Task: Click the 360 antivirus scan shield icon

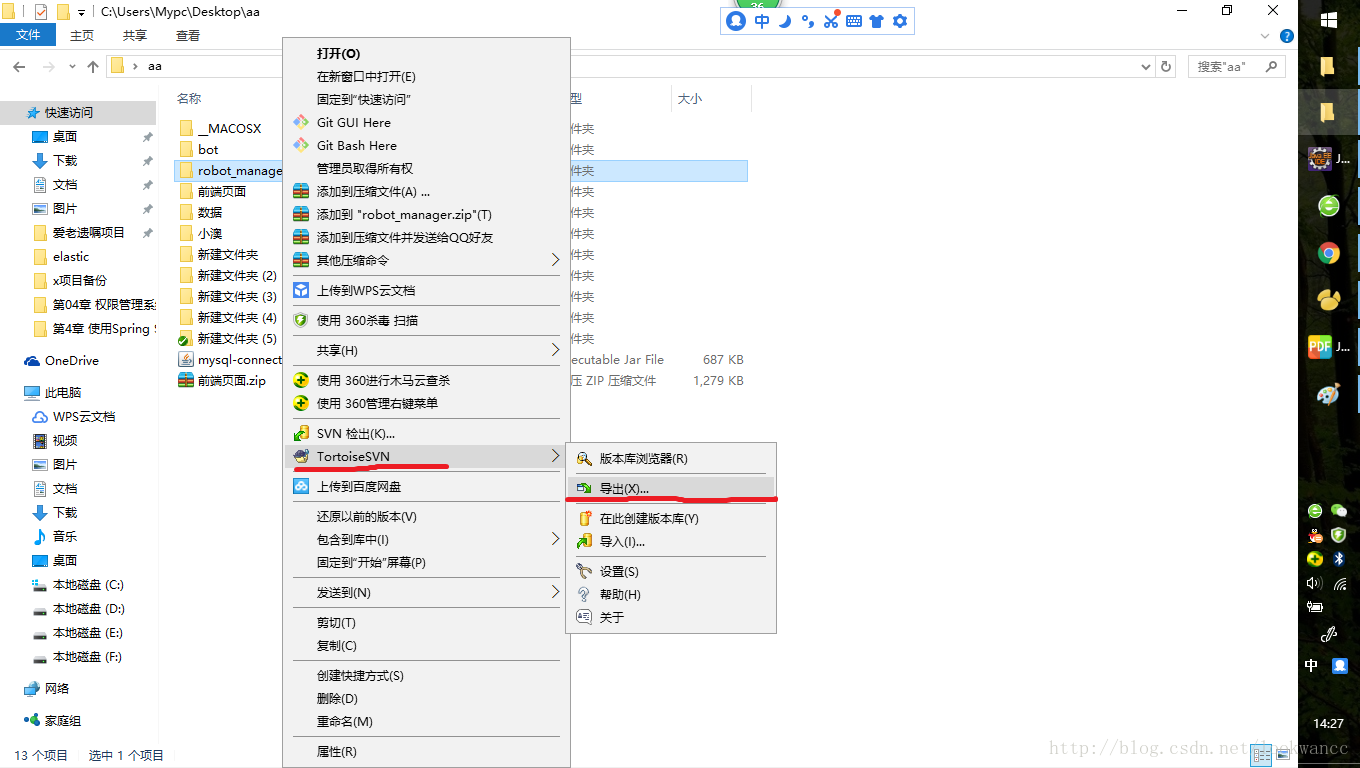Action: (301, 320)
